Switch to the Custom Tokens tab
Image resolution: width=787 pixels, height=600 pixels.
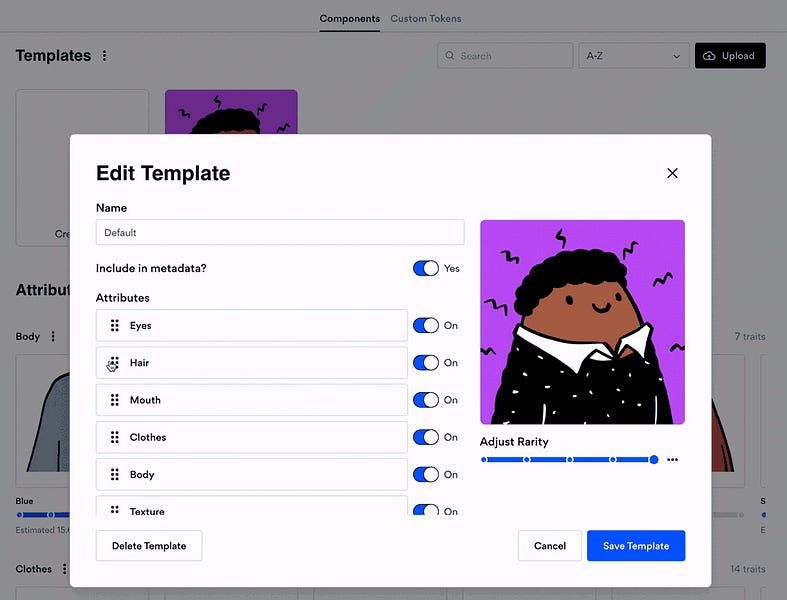(425, 18)
